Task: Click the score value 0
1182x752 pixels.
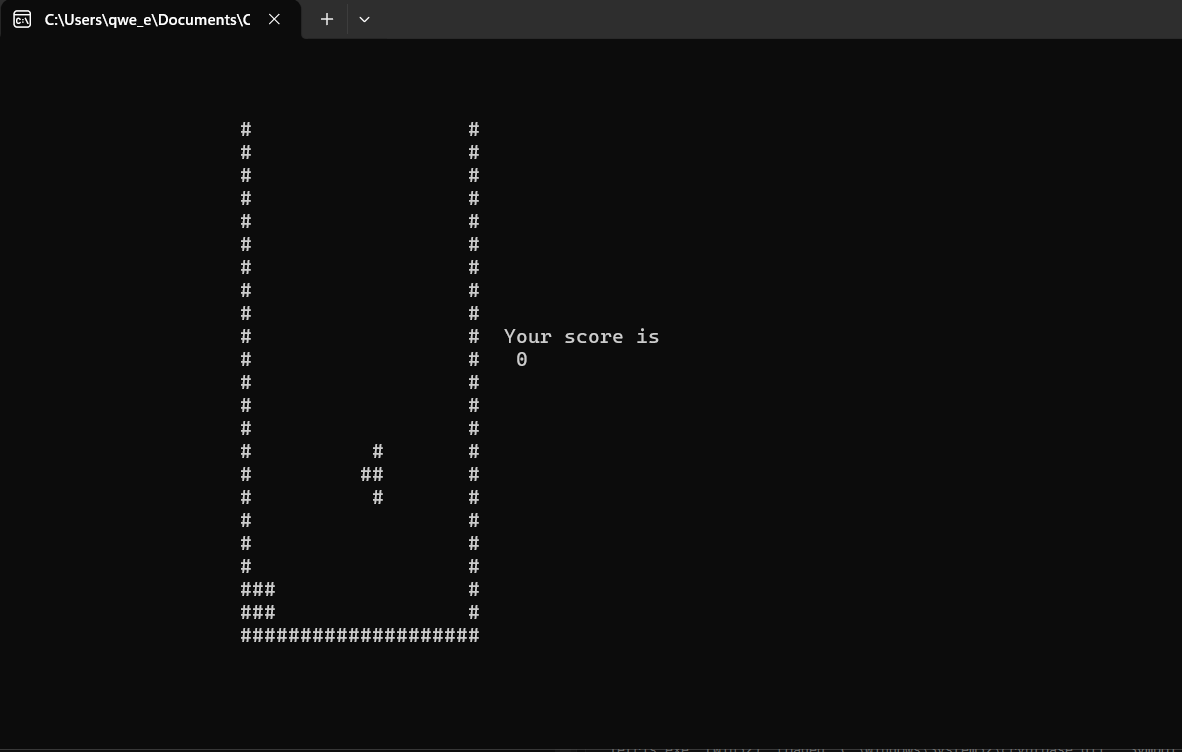Action: [x=522, y=360]
